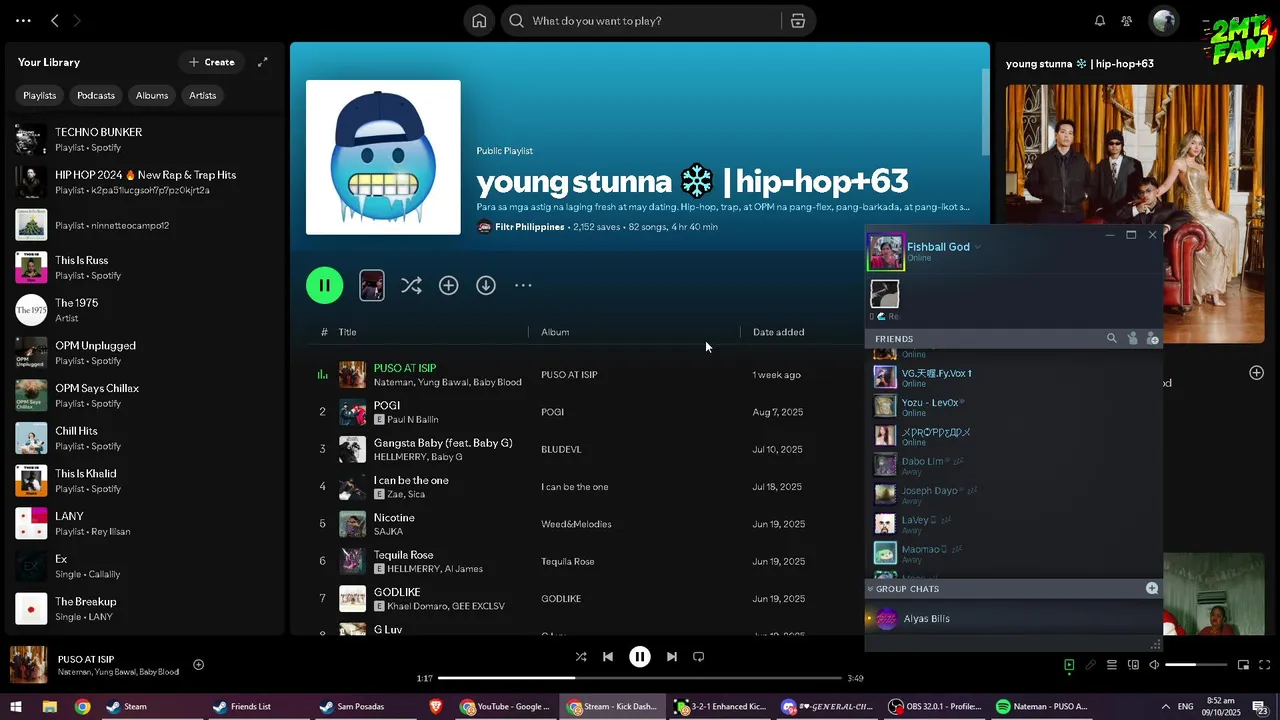Filter library by Artists chip
This screenshot has height=720, width=1280.
pyautogui.click(x=203, y=95)
